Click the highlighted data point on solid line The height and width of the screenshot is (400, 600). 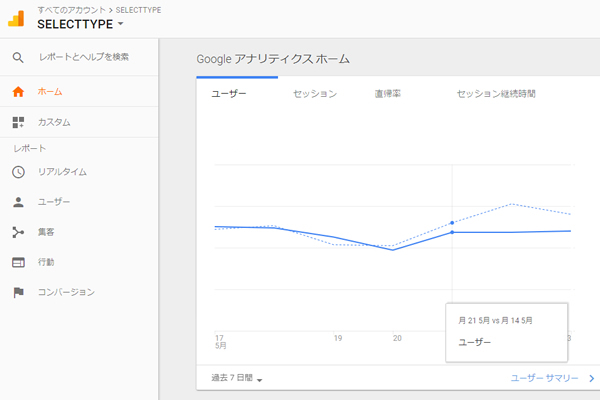click(x=453, y=232)
